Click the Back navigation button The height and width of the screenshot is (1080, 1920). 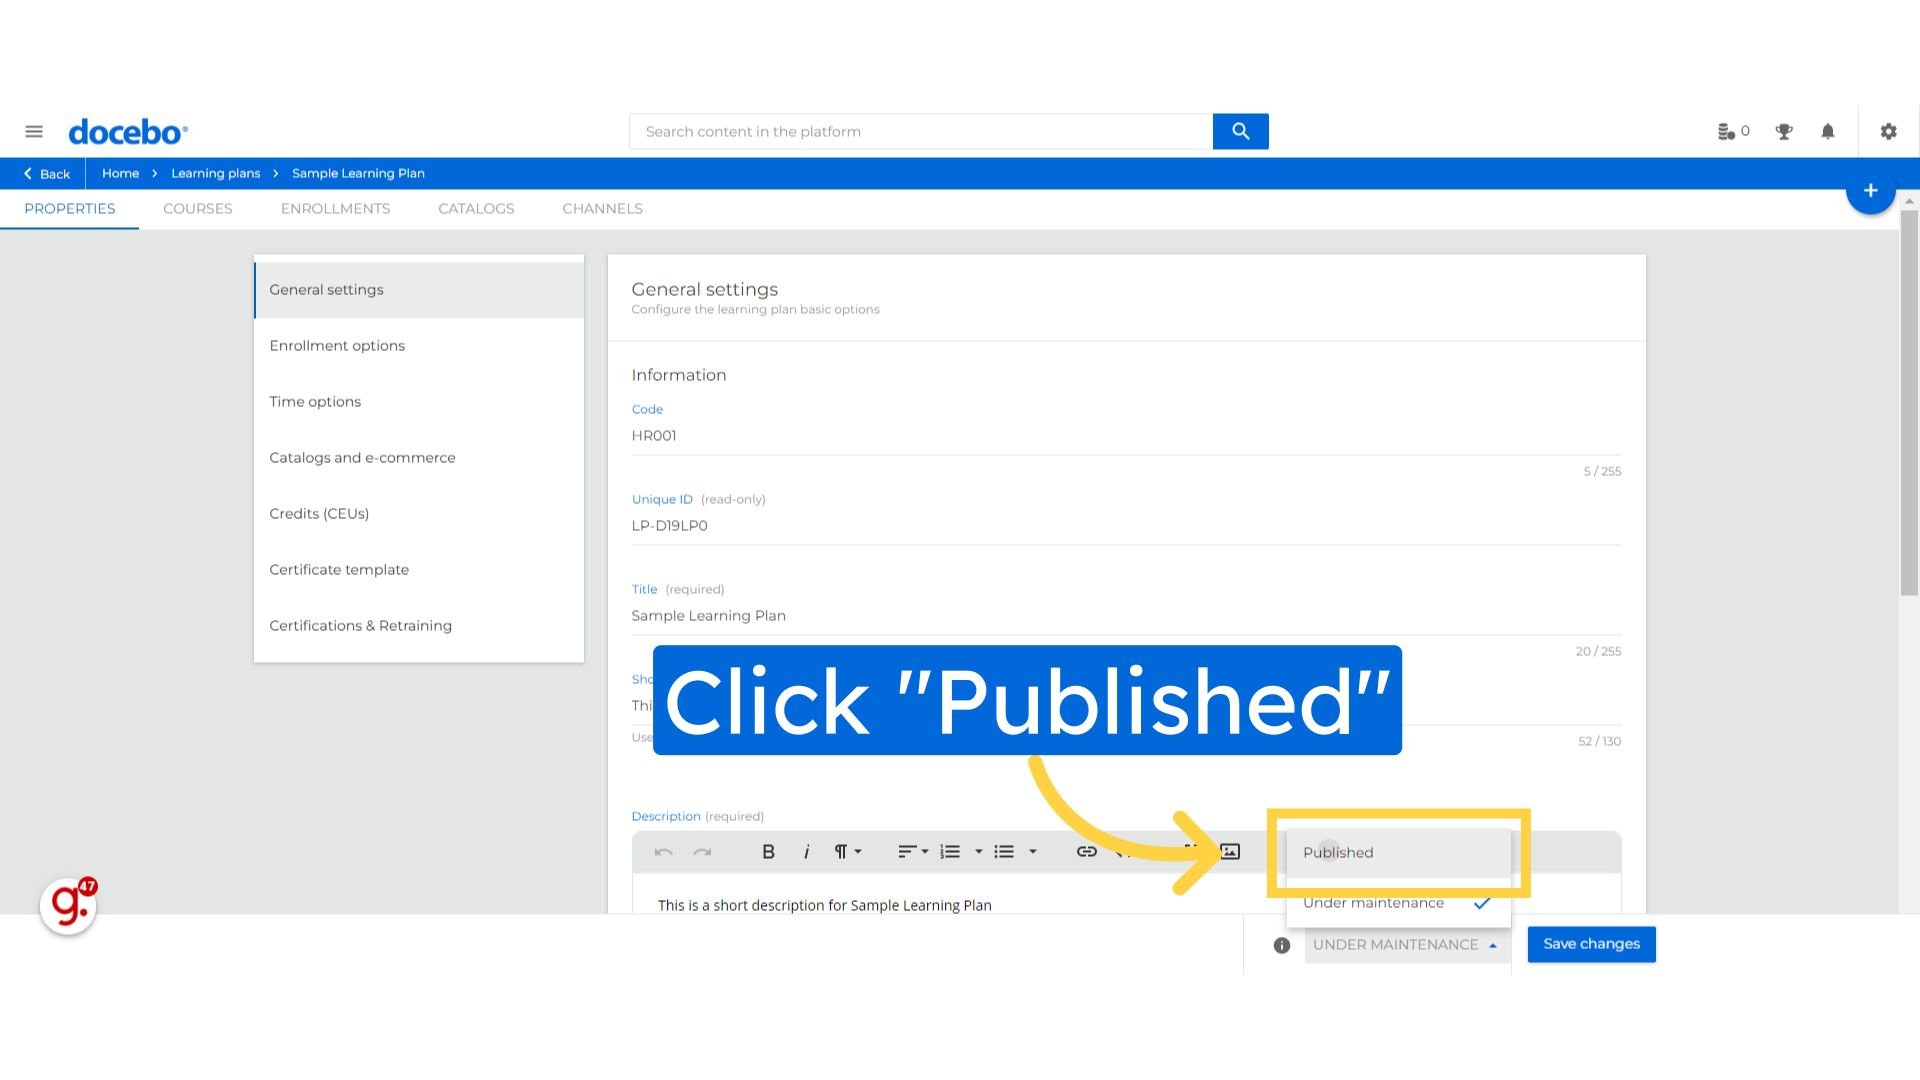(47, 173)
